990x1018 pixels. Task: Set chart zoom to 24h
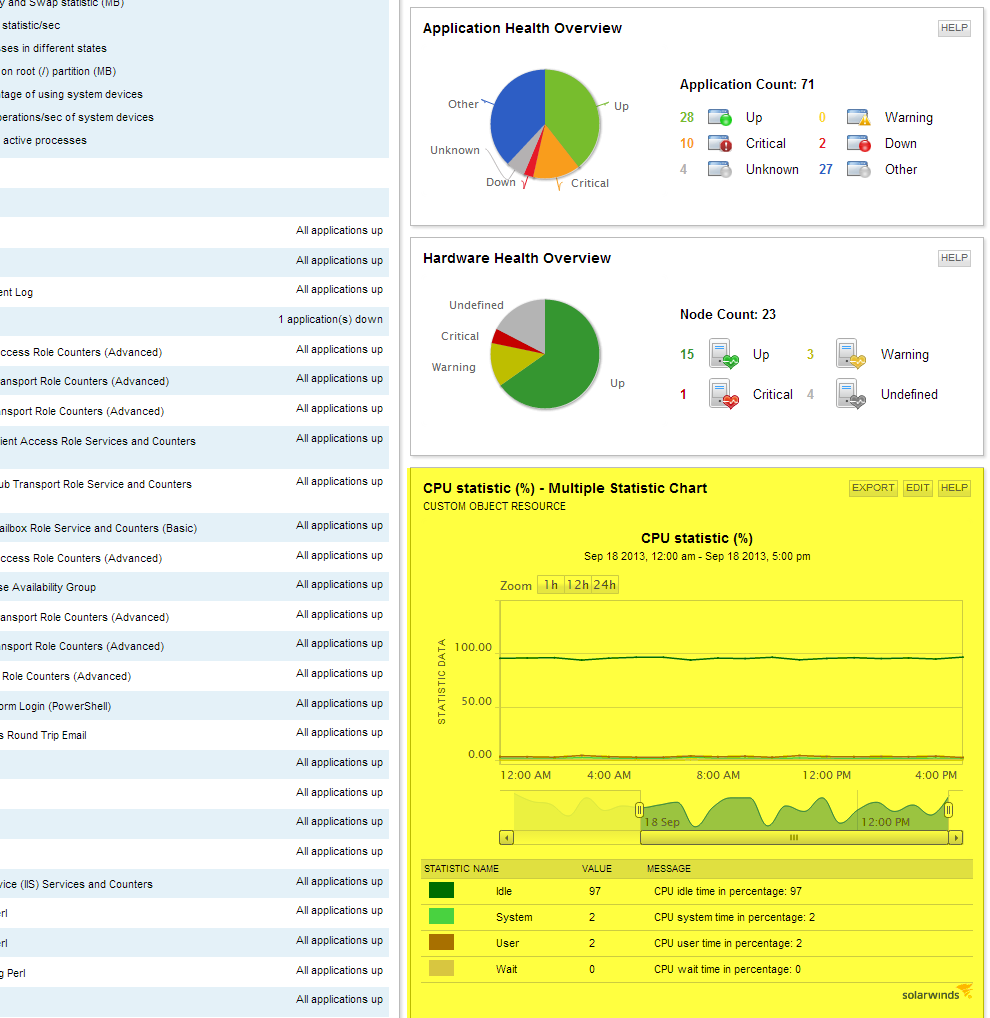click(604, 585)
